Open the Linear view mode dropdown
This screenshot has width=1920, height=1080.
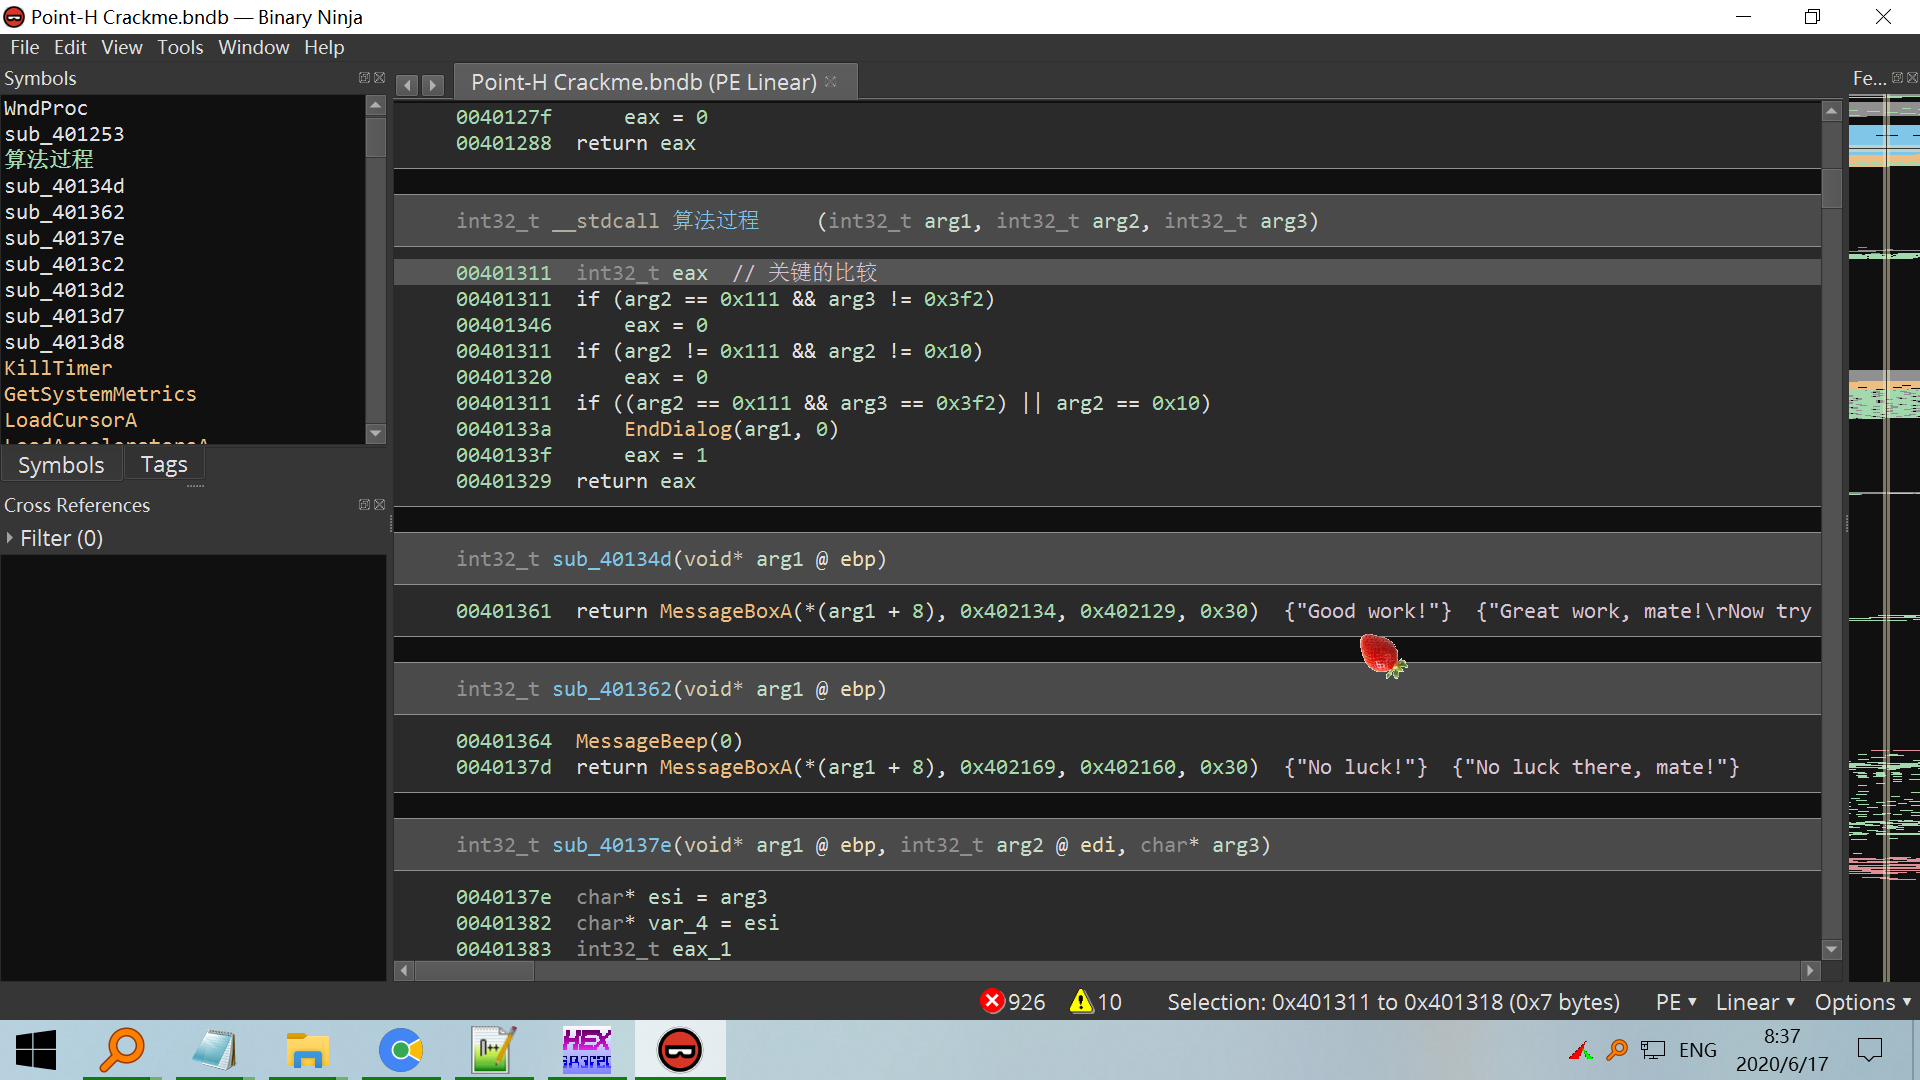1755,1002
